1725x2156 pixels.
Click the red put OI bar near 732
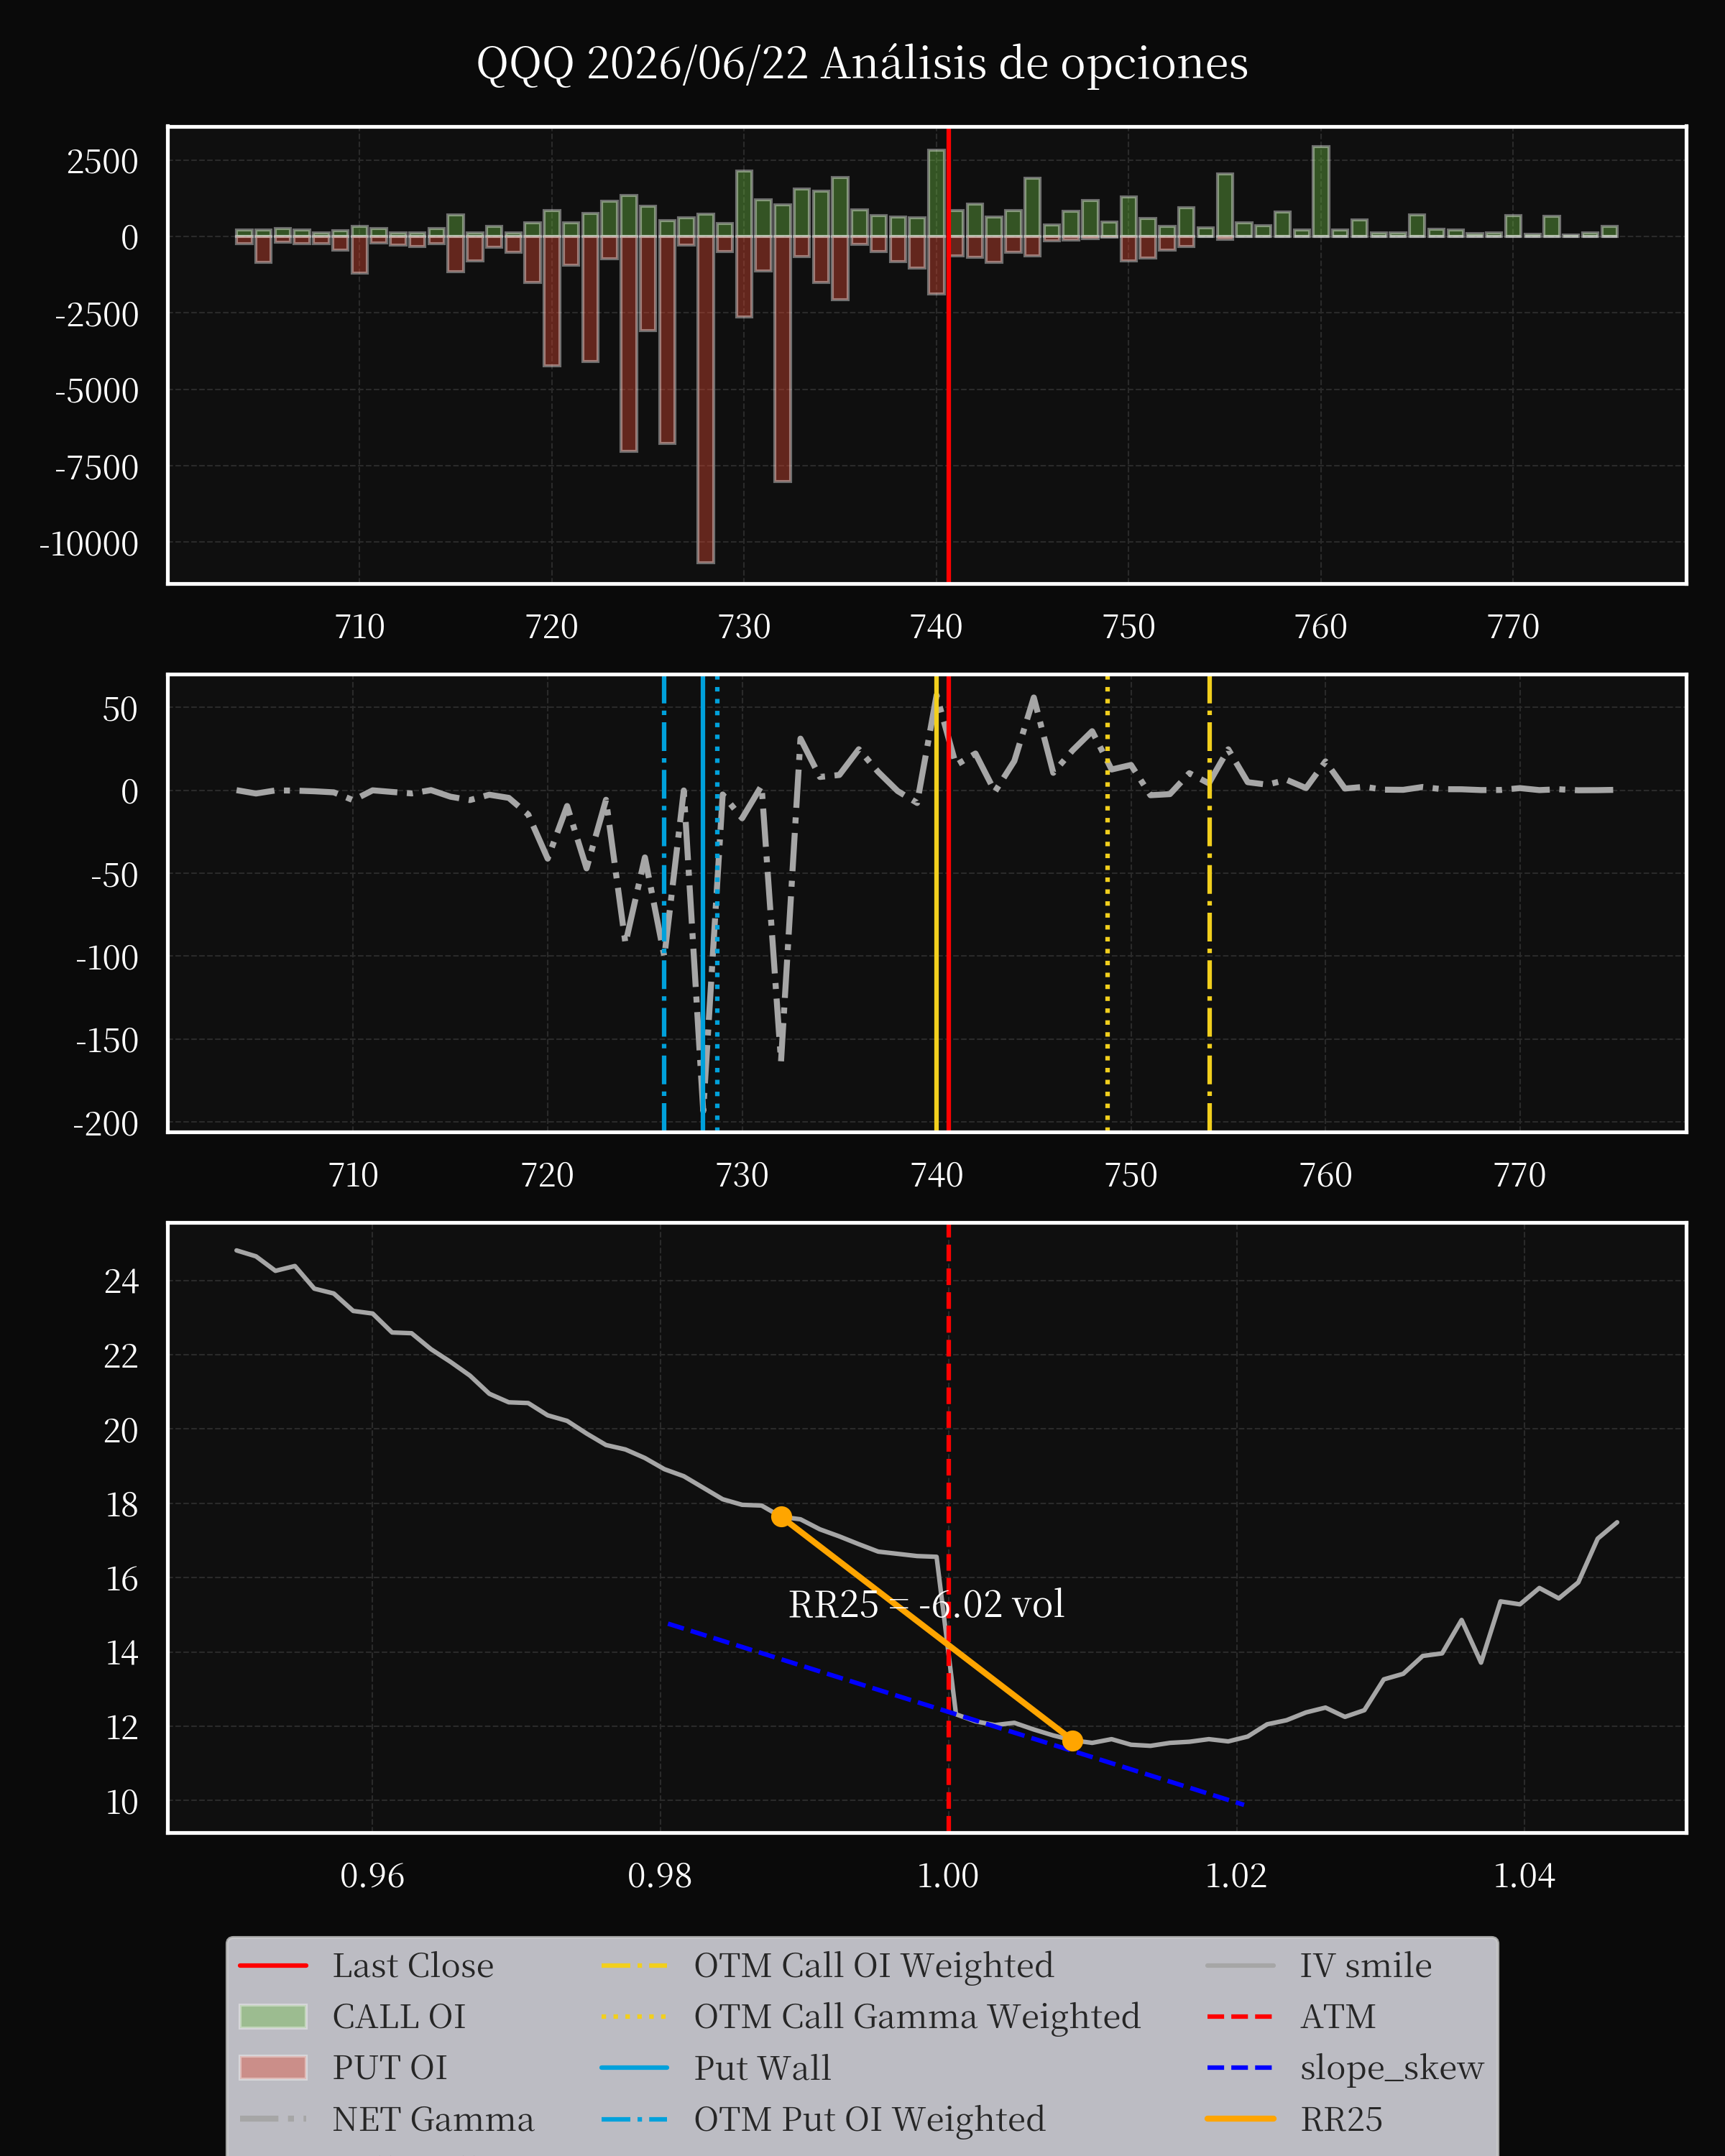[x=782, y=359]
